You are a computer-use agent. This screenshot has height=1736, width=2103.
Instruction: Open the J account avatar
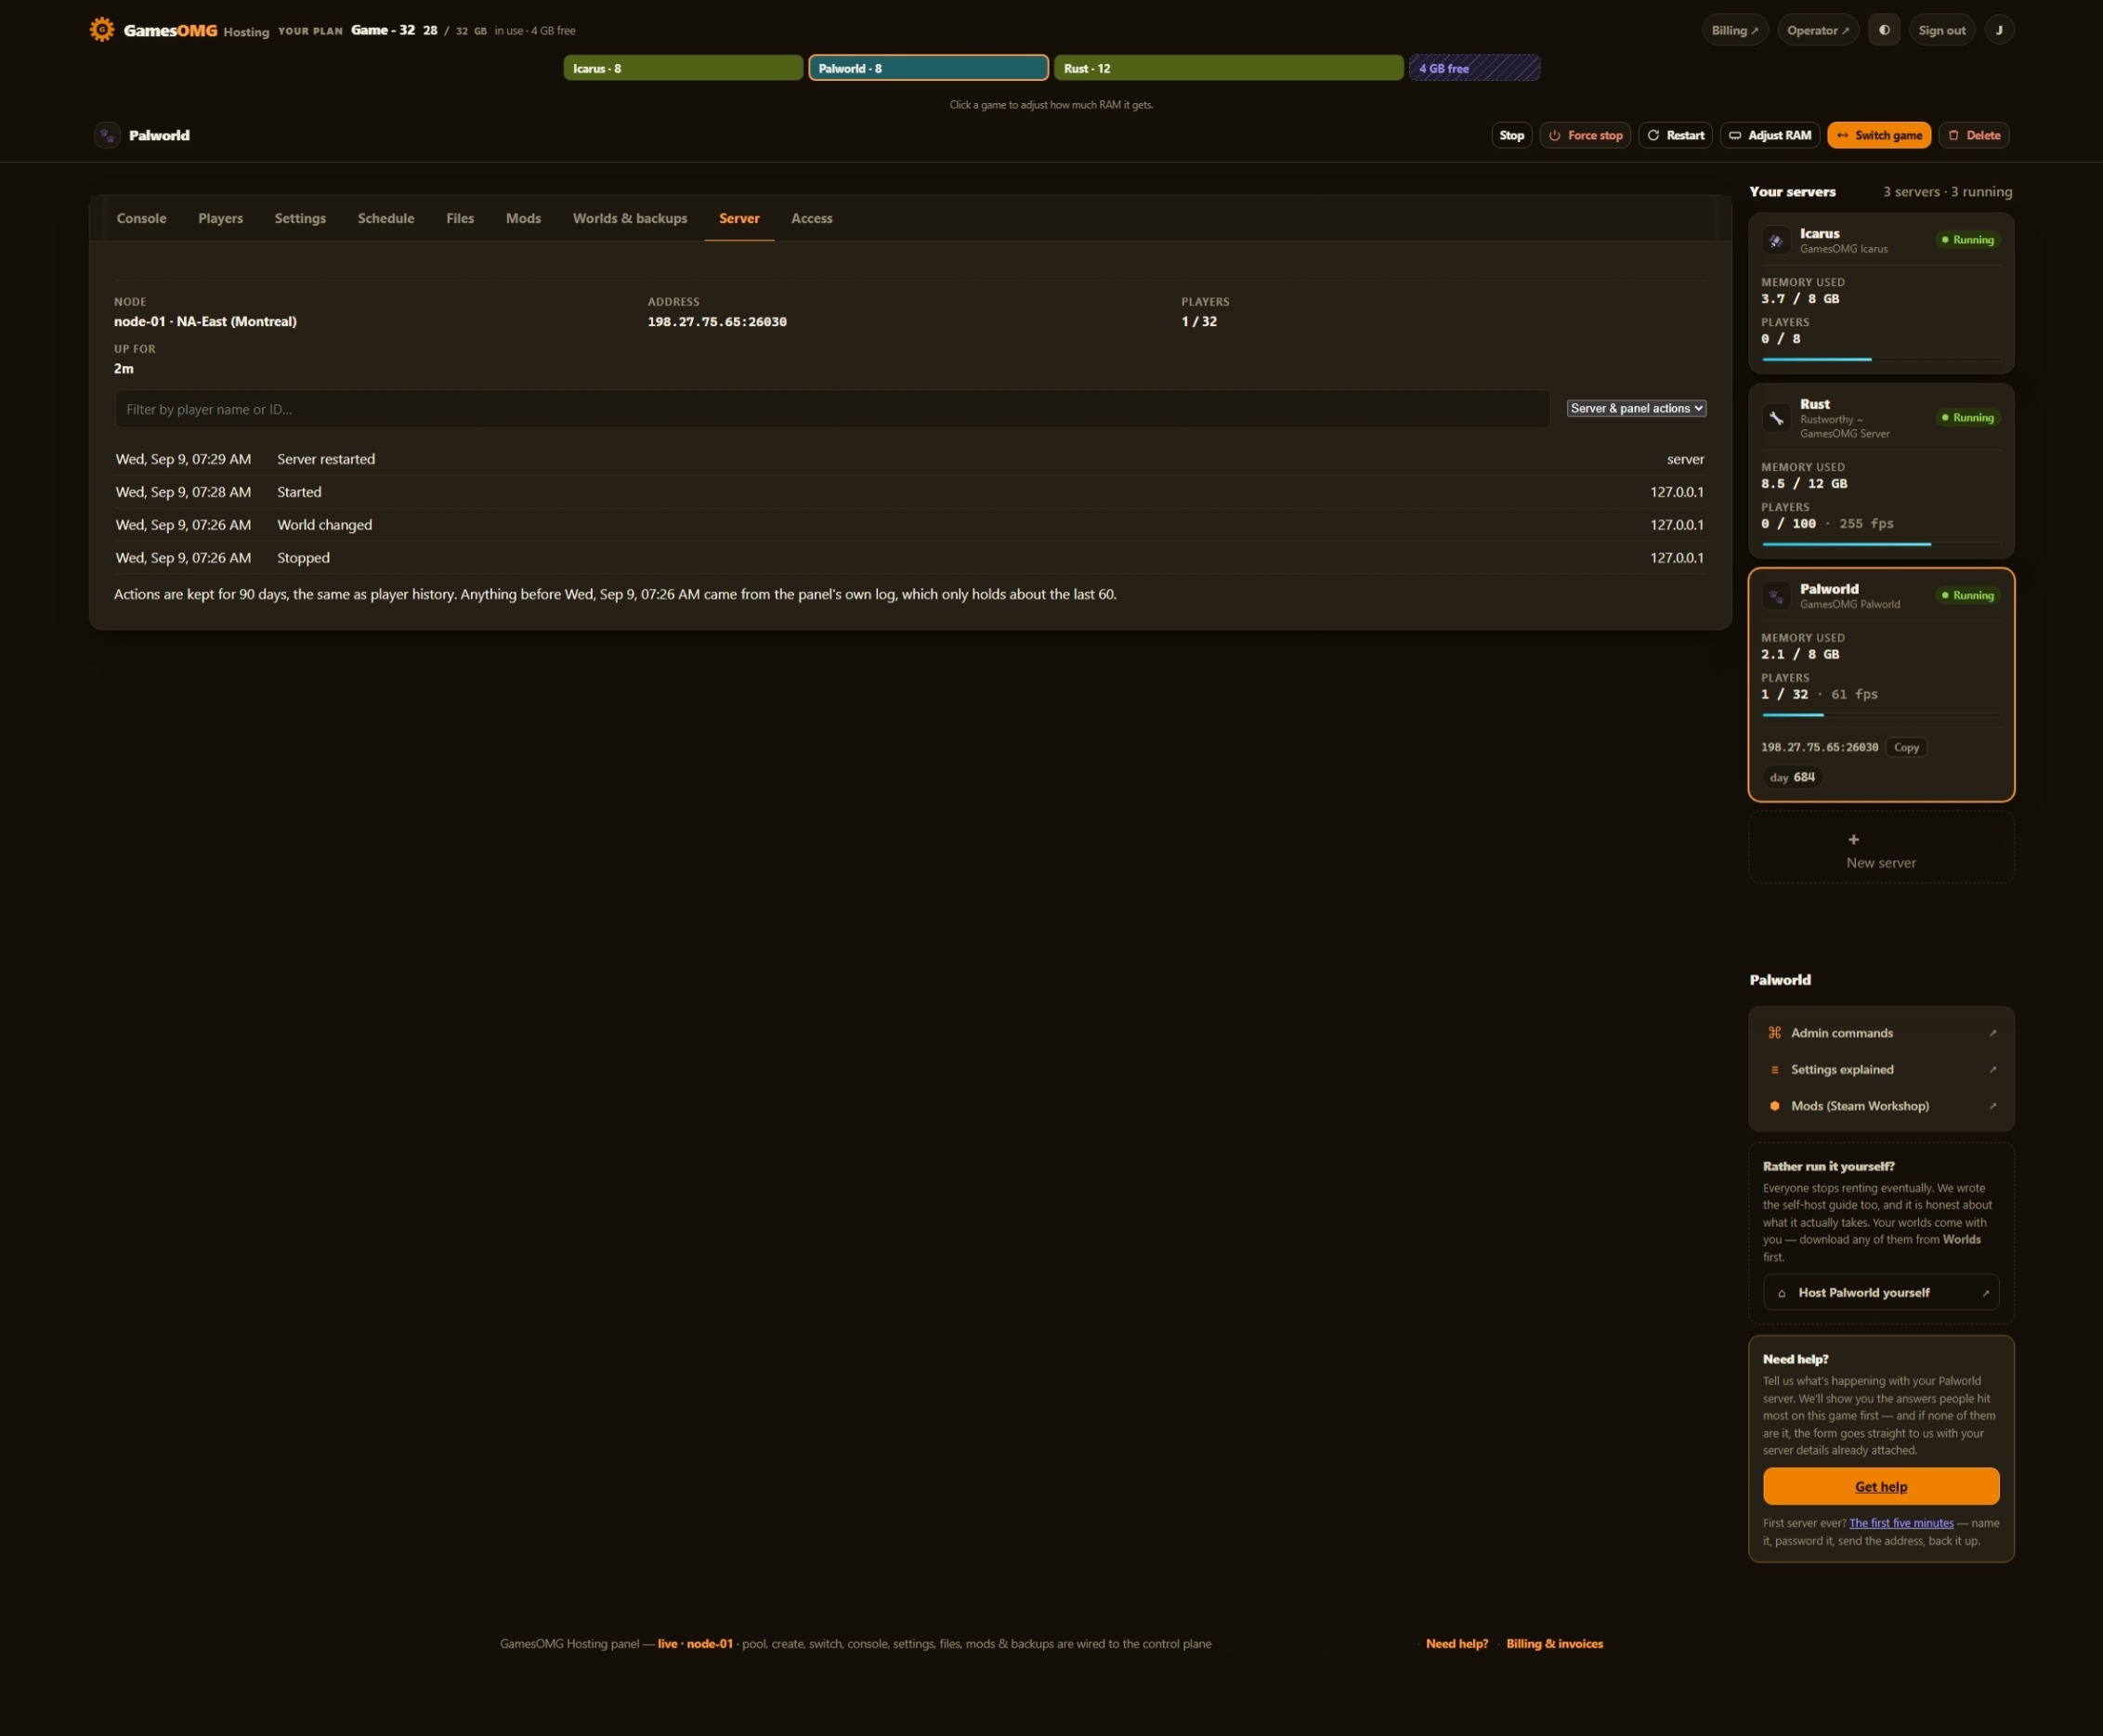pos(1999,30)
